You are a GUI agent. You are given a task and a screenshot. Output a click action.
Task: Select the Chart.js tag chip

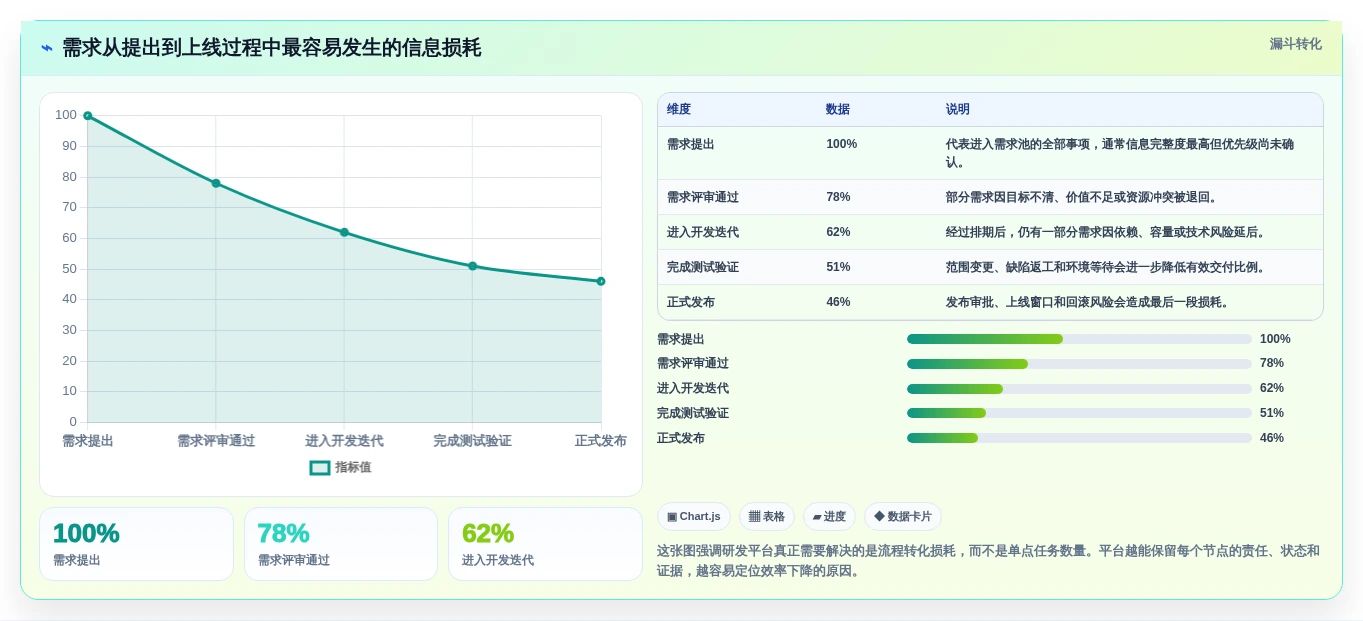694,516
